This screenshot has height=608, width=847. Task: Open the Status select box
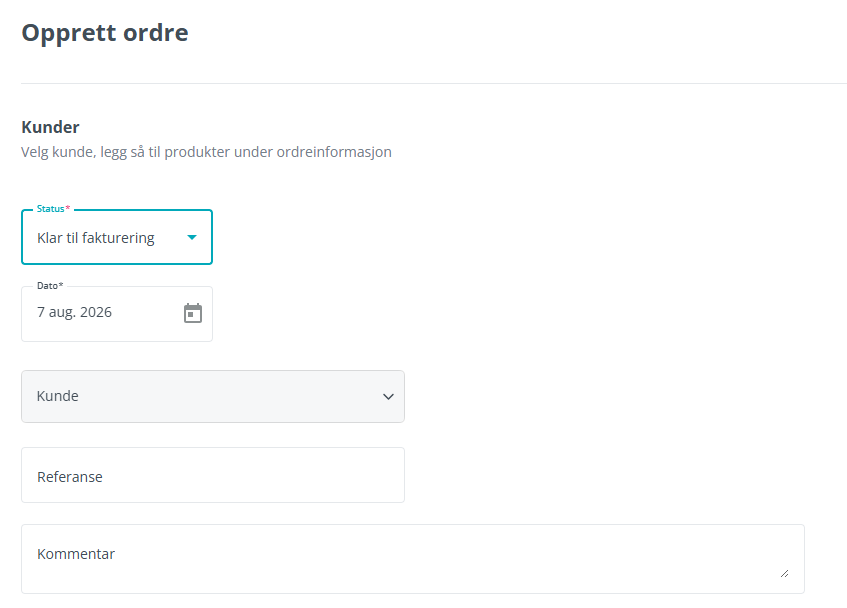coord(117,237)
